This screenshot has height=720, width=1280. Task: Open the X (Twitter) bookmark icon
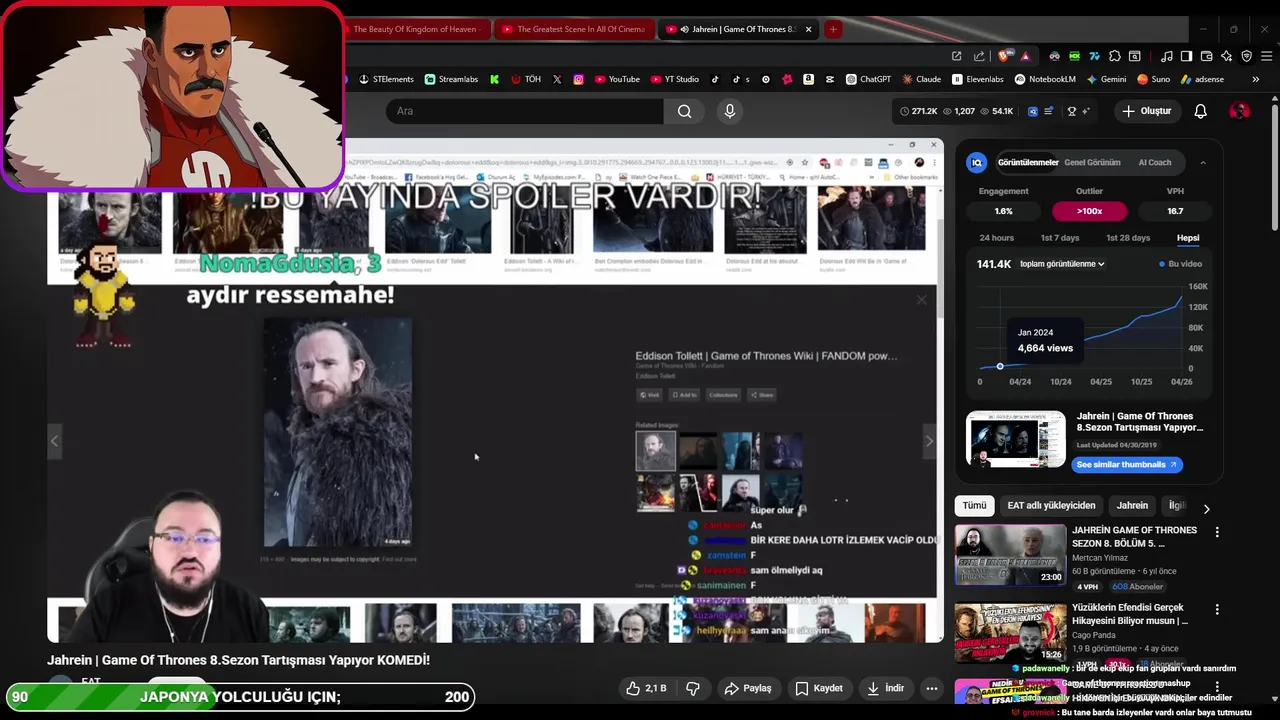click(x=557, y=79)
